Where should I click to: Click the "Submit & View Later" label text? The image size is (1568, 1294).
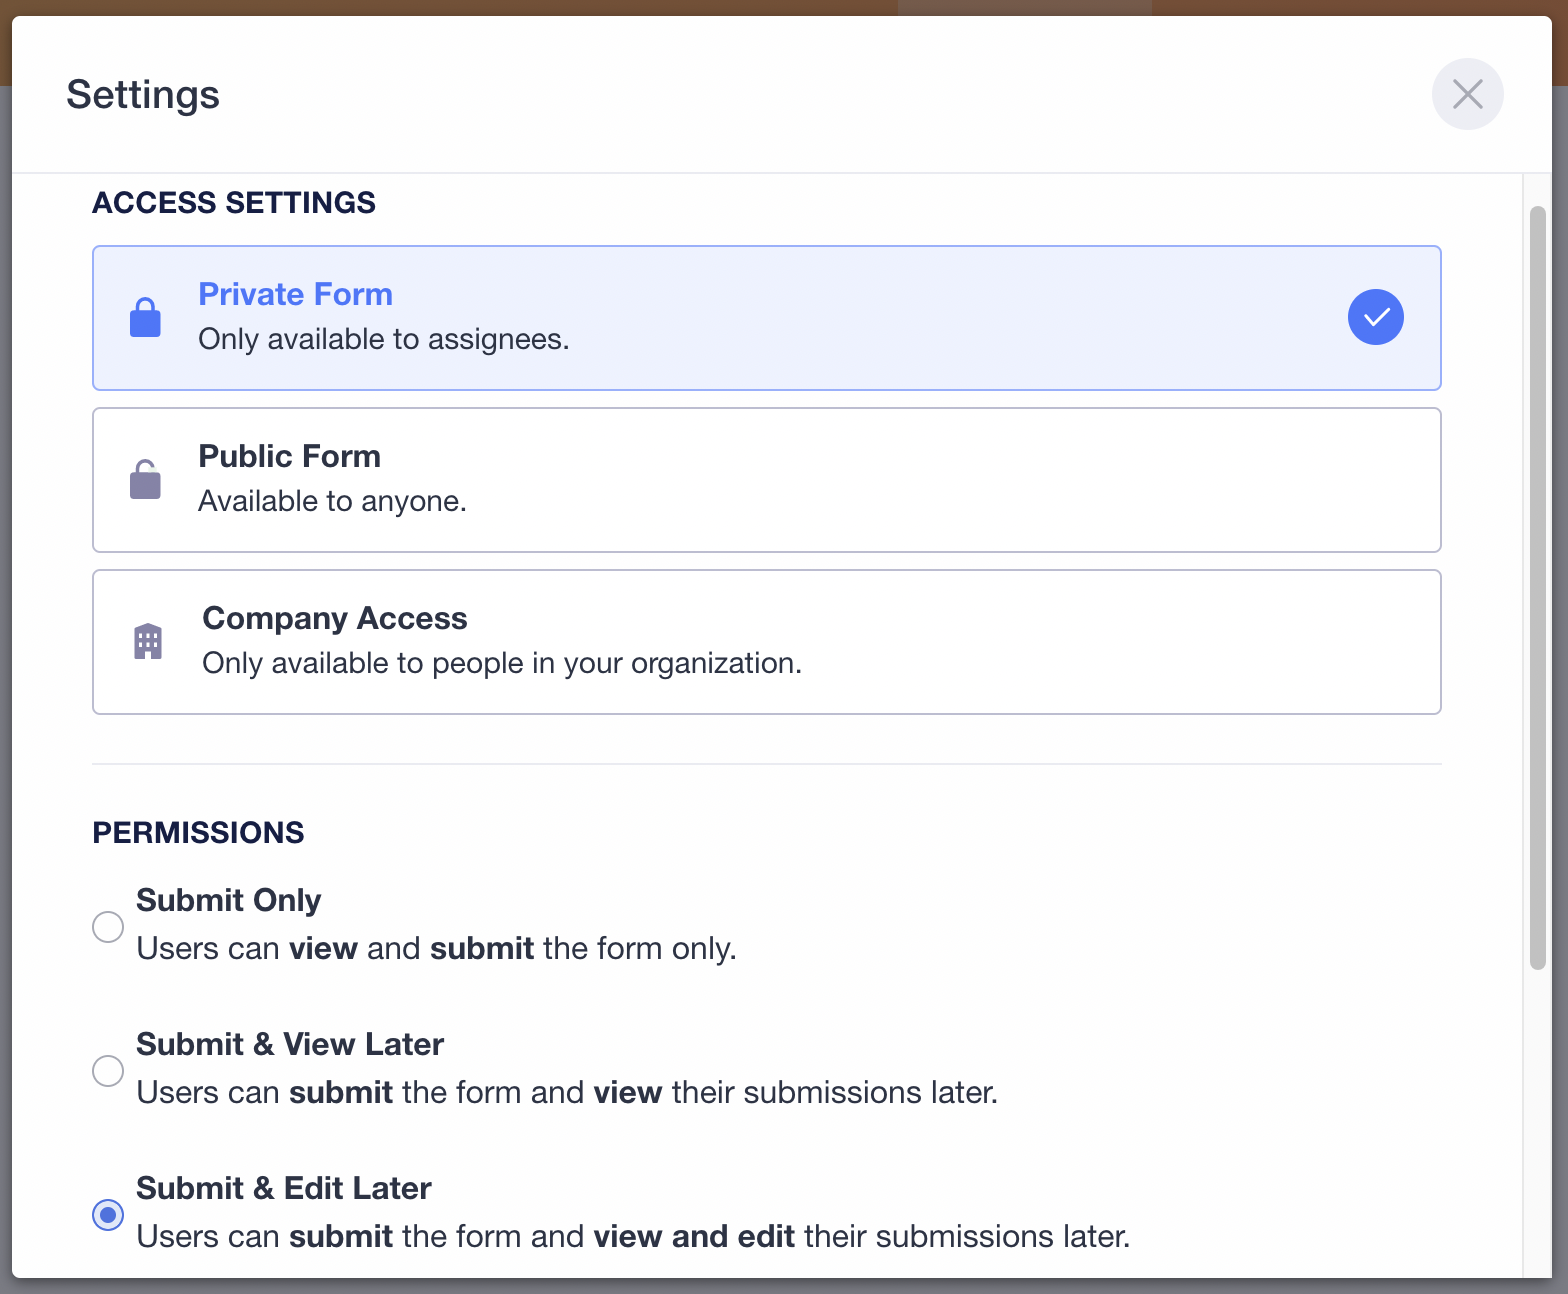click(x=289, y=1044)
